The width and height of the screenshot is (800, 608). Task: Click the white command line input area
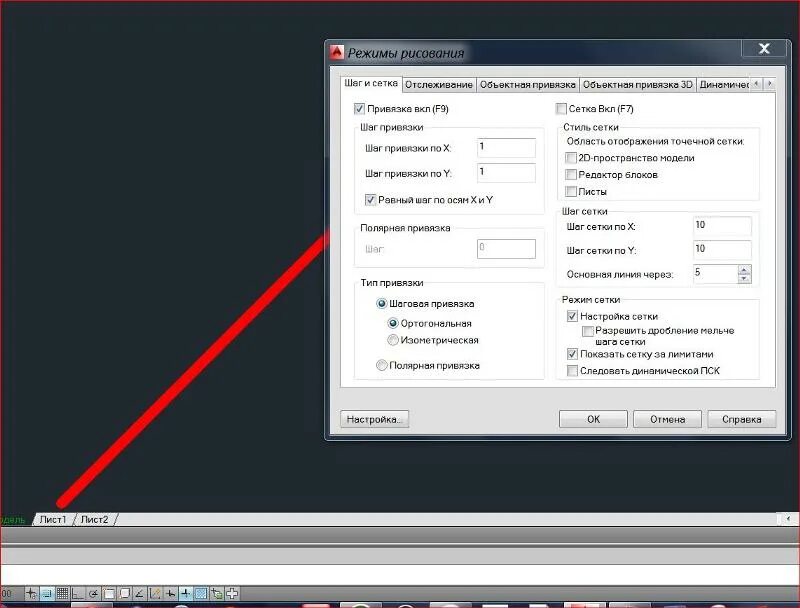tap(400, 574)
